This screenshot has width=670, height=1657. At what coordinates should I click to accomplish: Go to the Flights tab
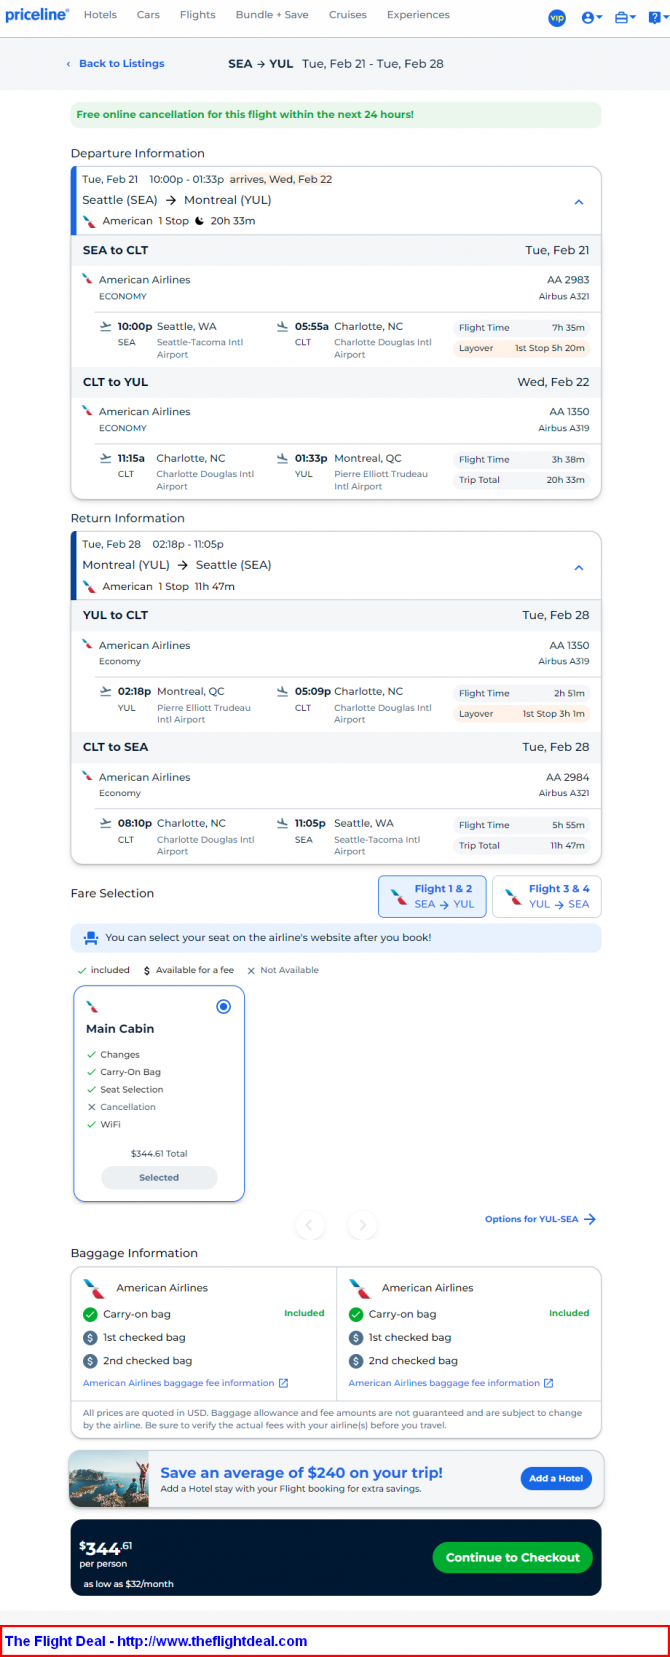pos(198,15)
